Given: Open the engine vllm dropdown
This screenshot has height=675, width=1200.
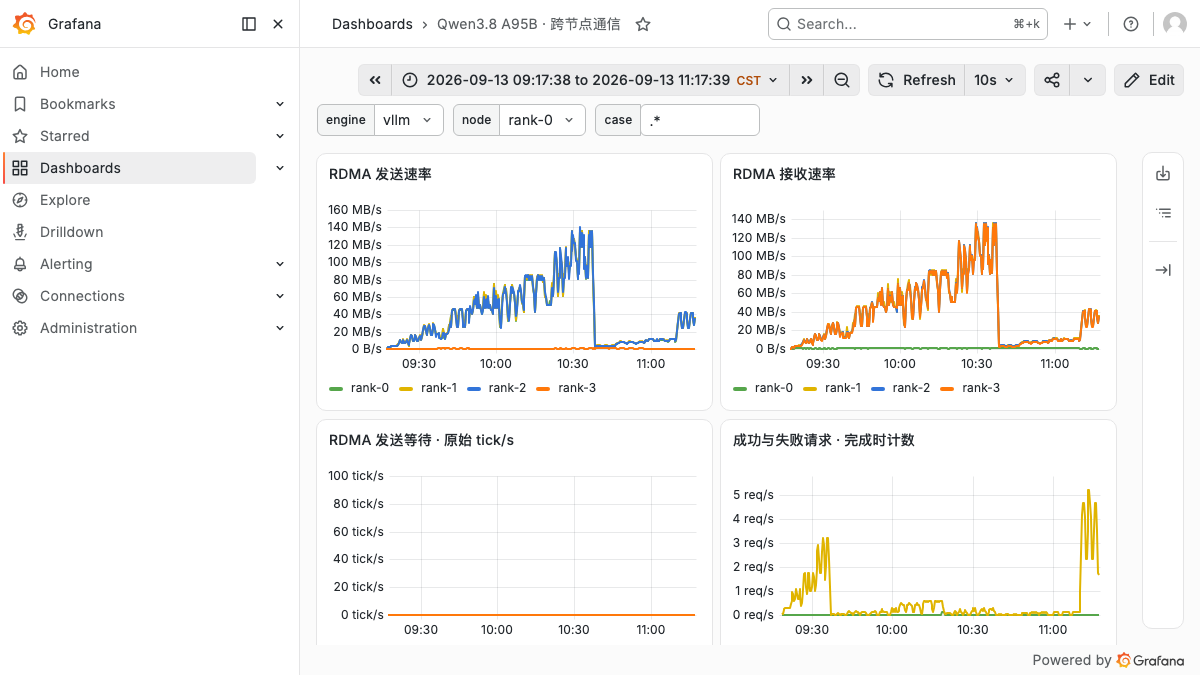Looking at the screenshot, I should point(409,120).
